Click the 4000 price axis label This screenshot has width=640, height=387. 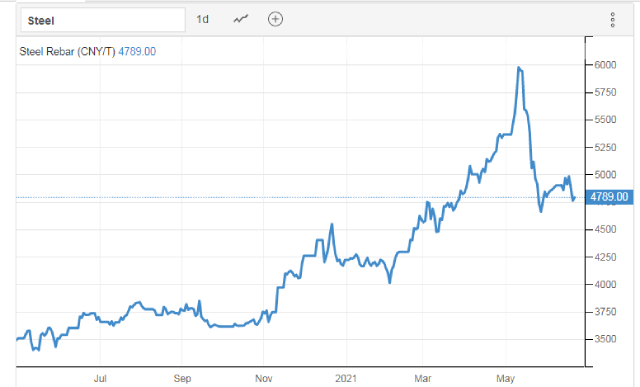[605, 285]
